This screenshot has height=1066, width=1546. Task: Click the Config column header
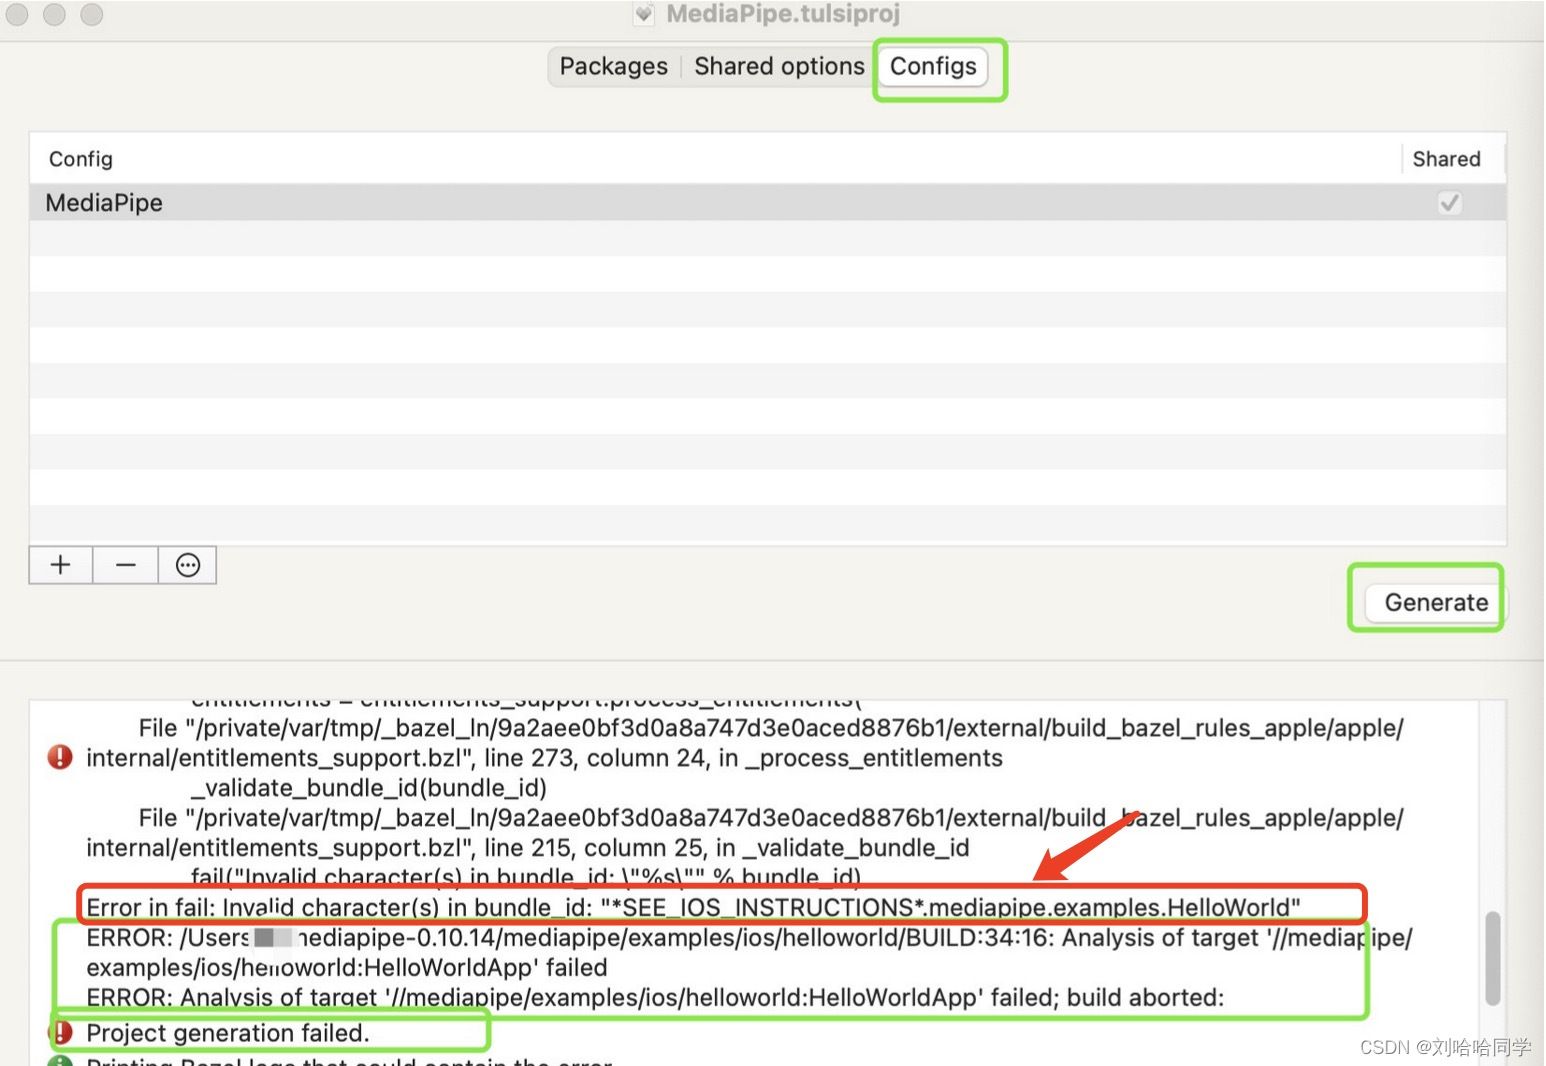click(x=81, y=159)
